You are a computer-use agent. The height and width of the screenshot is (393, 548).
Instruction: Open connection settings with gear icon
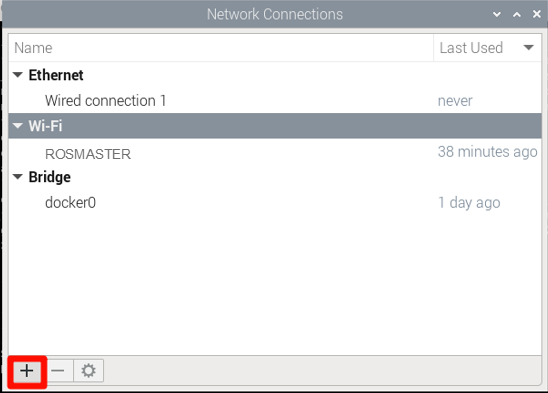tap(88, 371)
